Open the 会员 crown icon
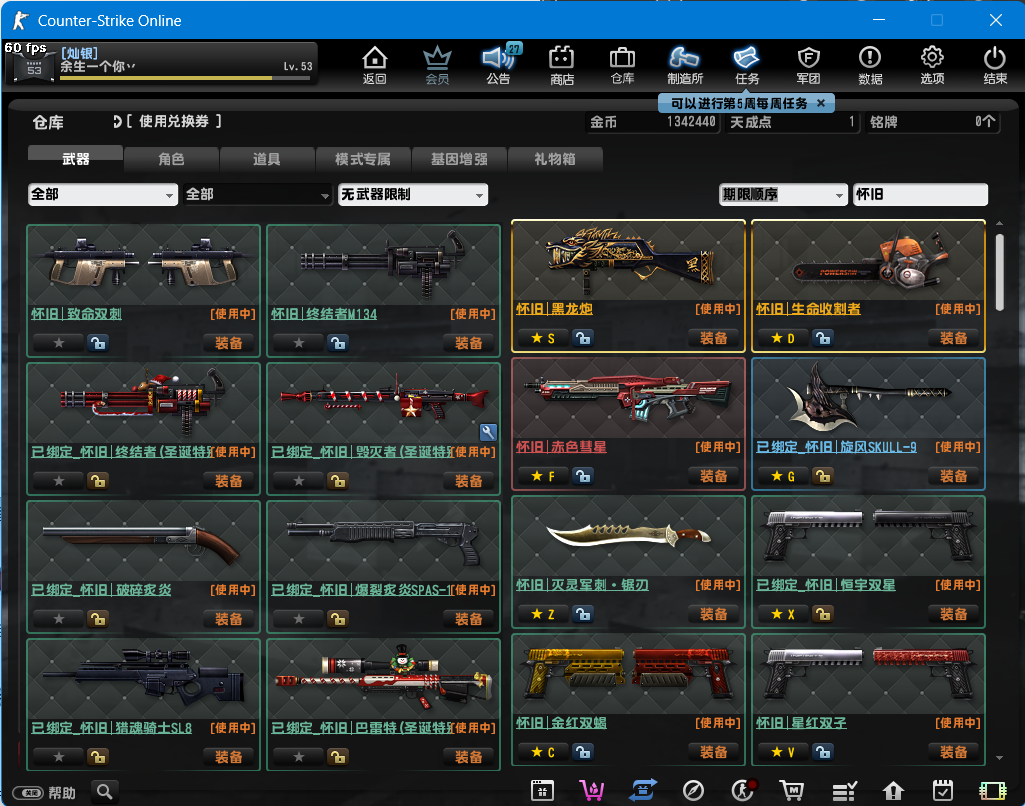Viewport: 1025px width, 806px height. coord(437,65)
